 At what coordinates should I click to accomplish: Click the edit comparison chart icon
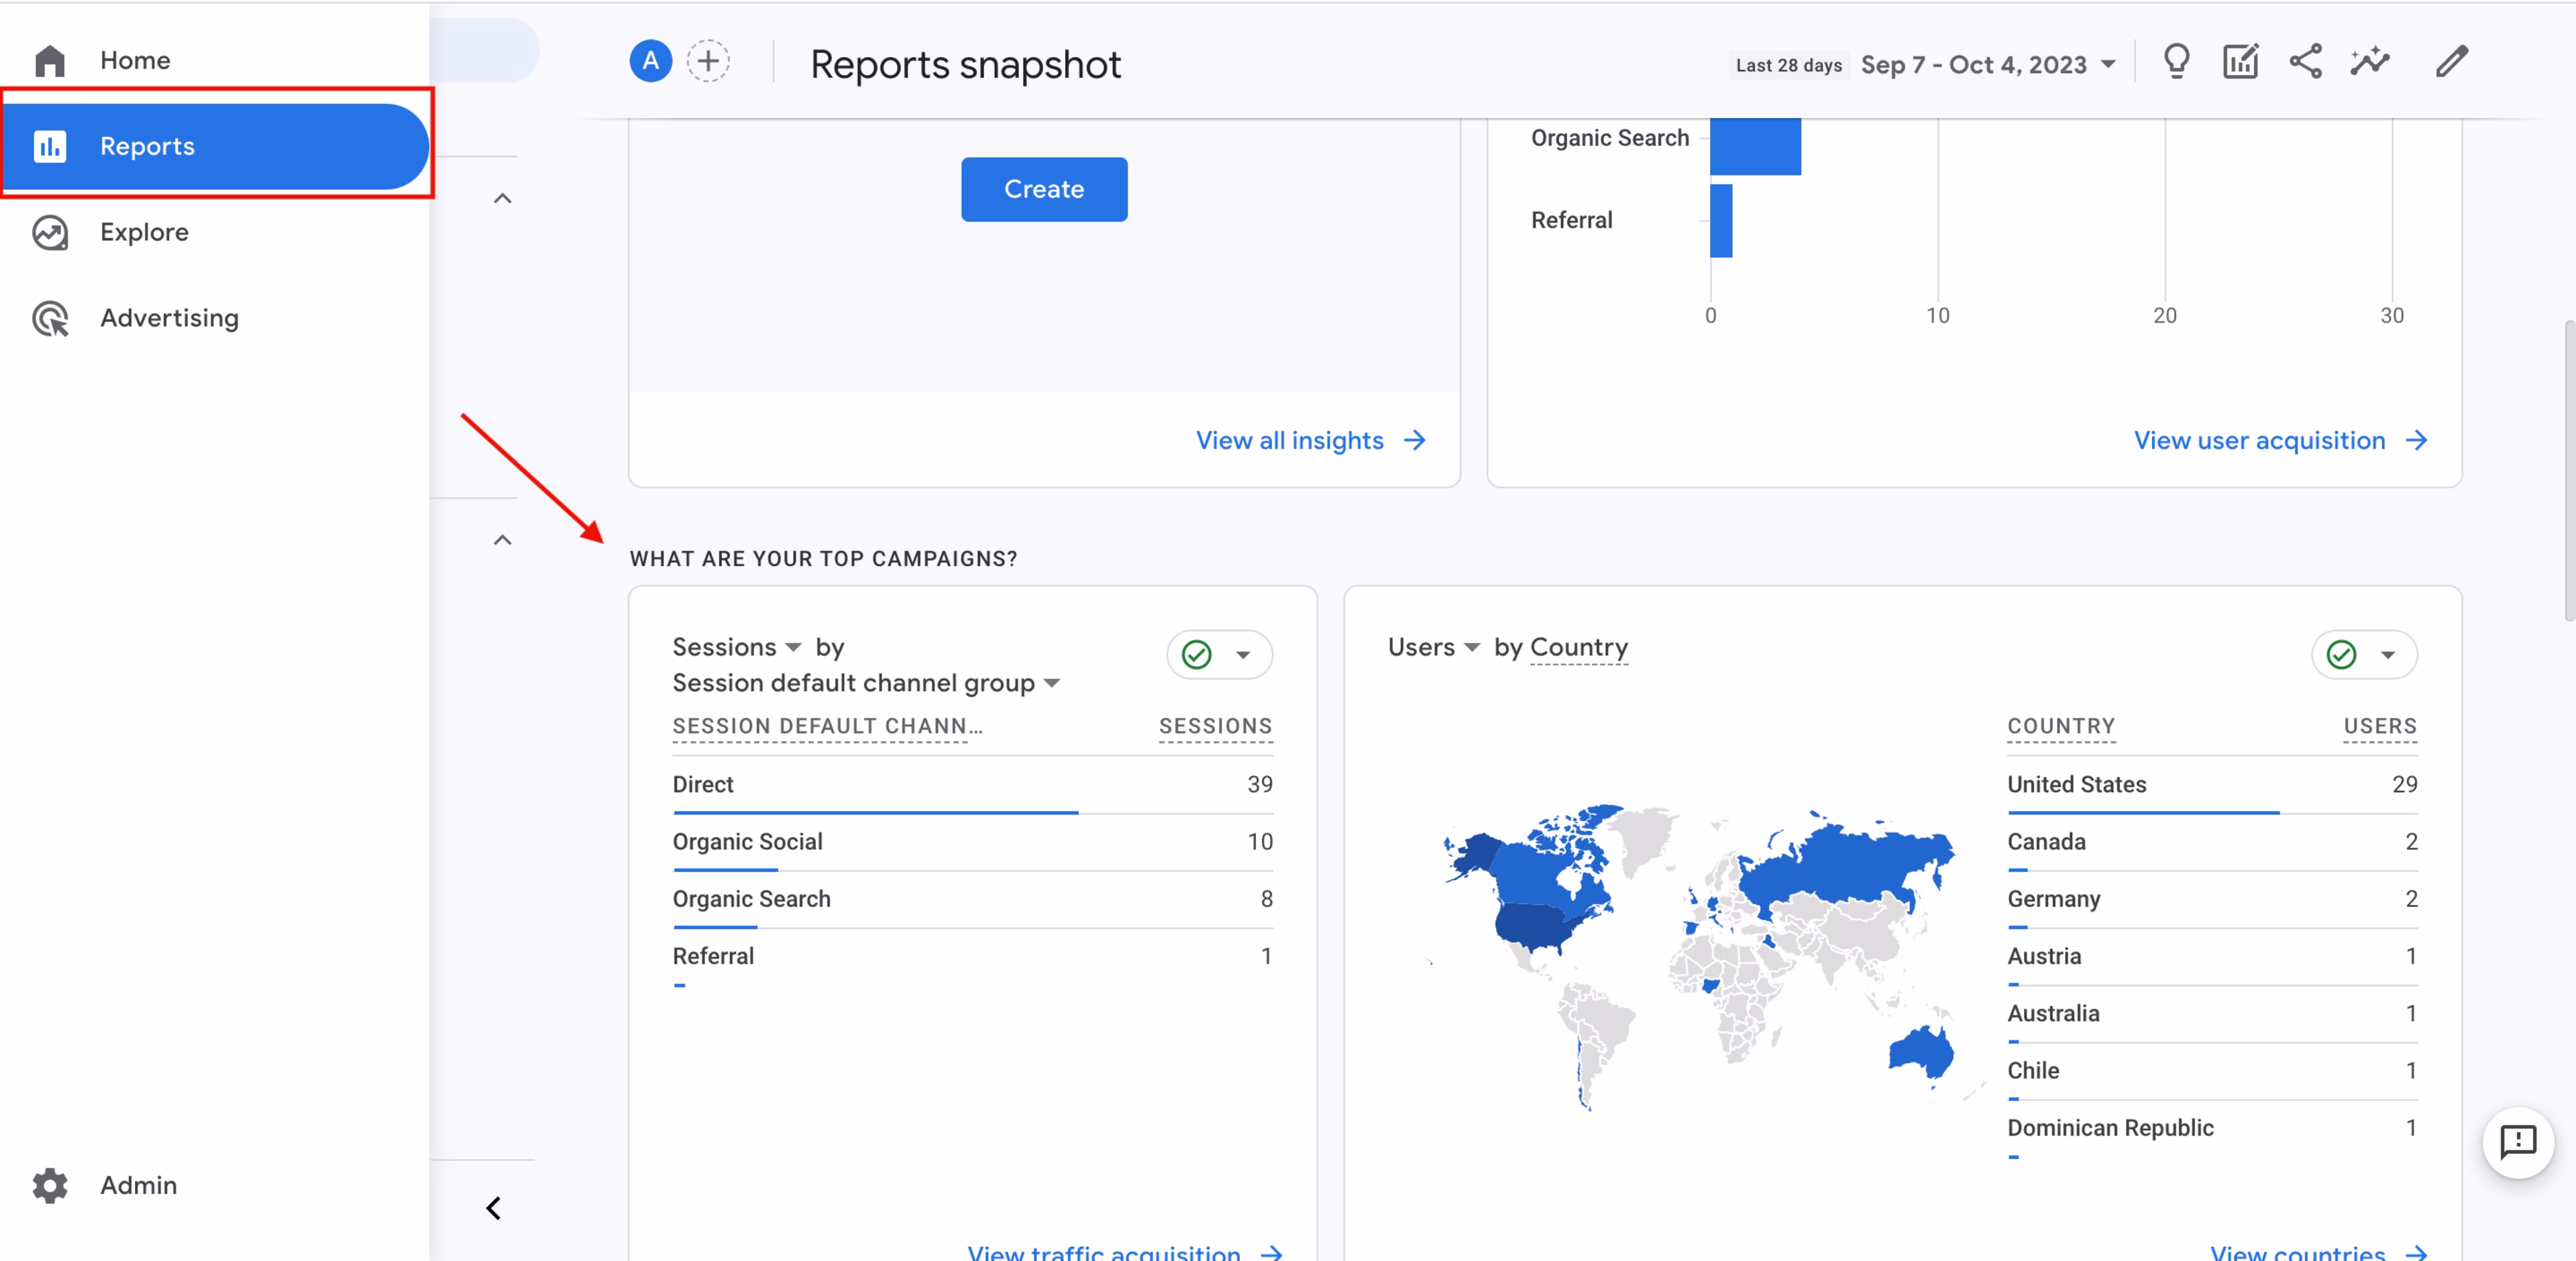click(x=2240, y=61)
